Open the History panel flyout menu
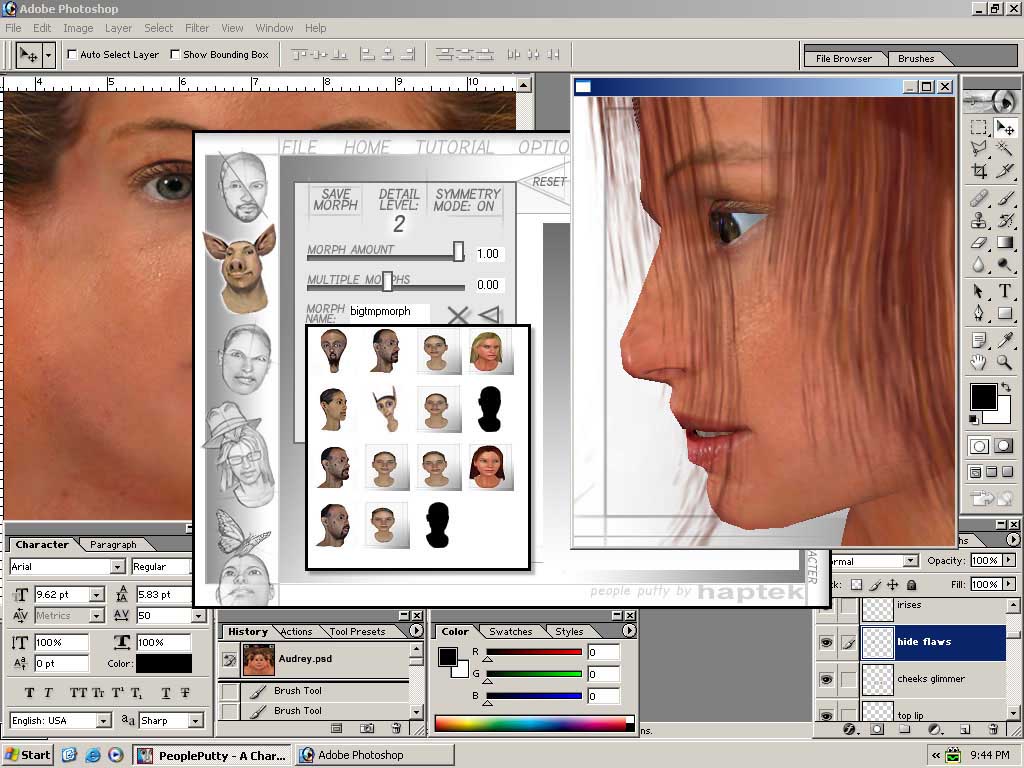1024x768 pixels. click(x=415, y=631)
